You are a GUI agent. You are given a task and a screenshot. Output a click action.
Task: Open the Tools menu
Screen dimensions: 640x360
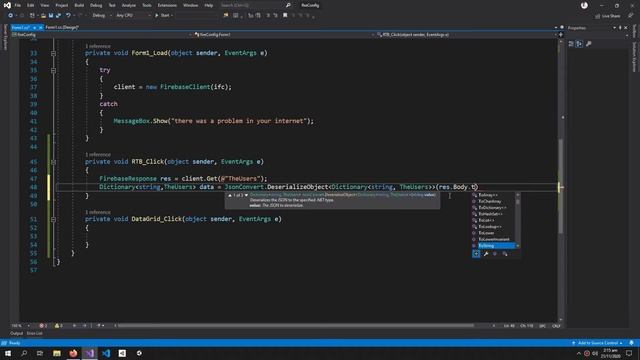point(147,5)
